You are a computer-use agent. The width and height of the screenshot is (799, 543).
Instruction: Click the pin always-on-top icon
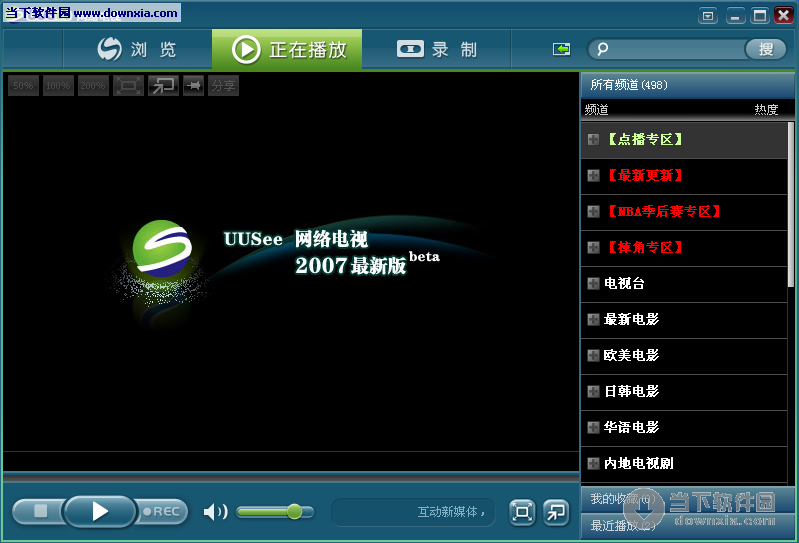tap(193, 86)
